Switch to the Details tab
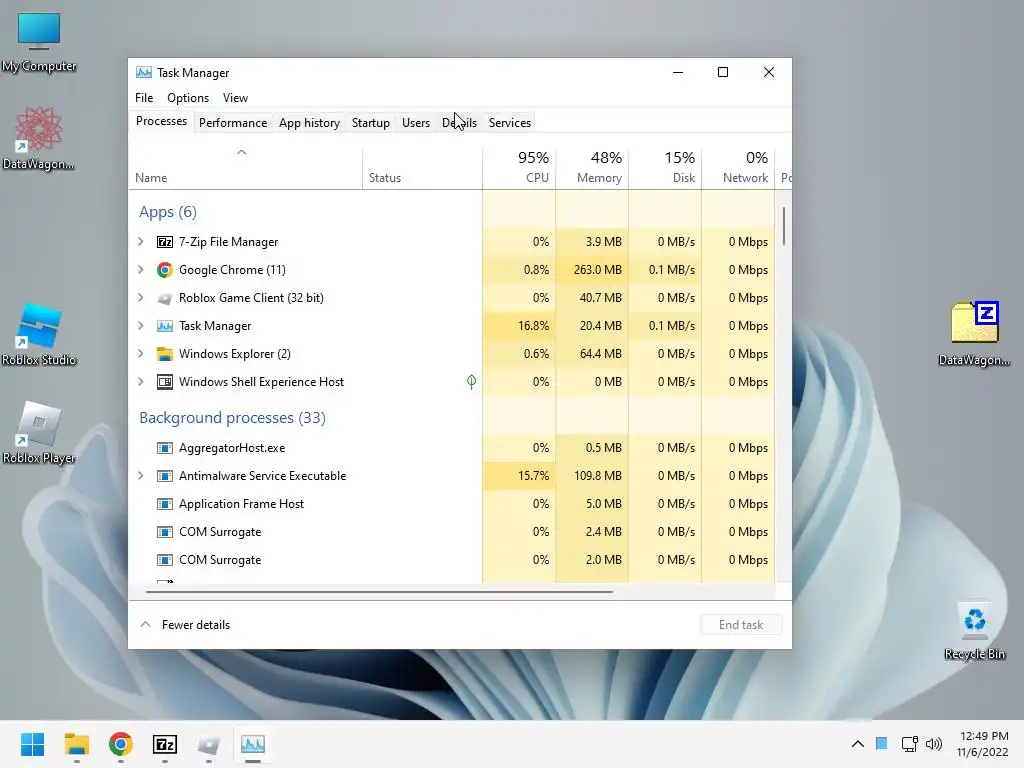This screenshot has width=1024, height=768. (x=459, y=123)
